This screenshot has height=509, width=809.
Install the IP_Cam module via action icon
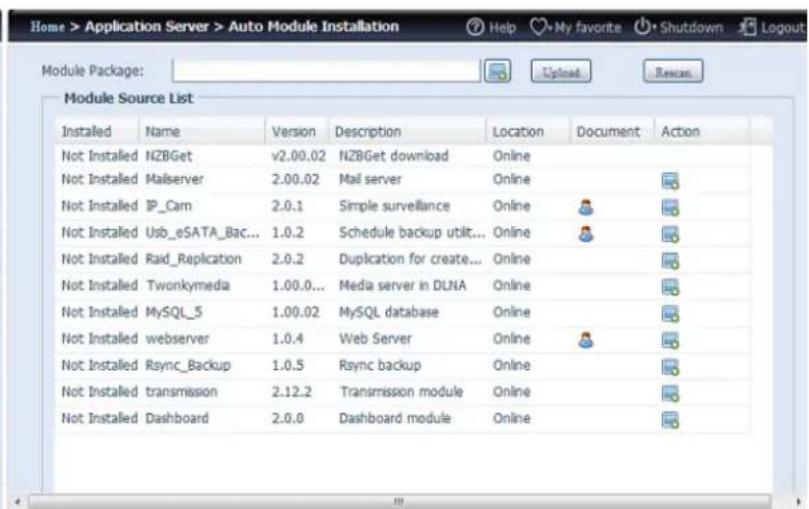[670, 208]
